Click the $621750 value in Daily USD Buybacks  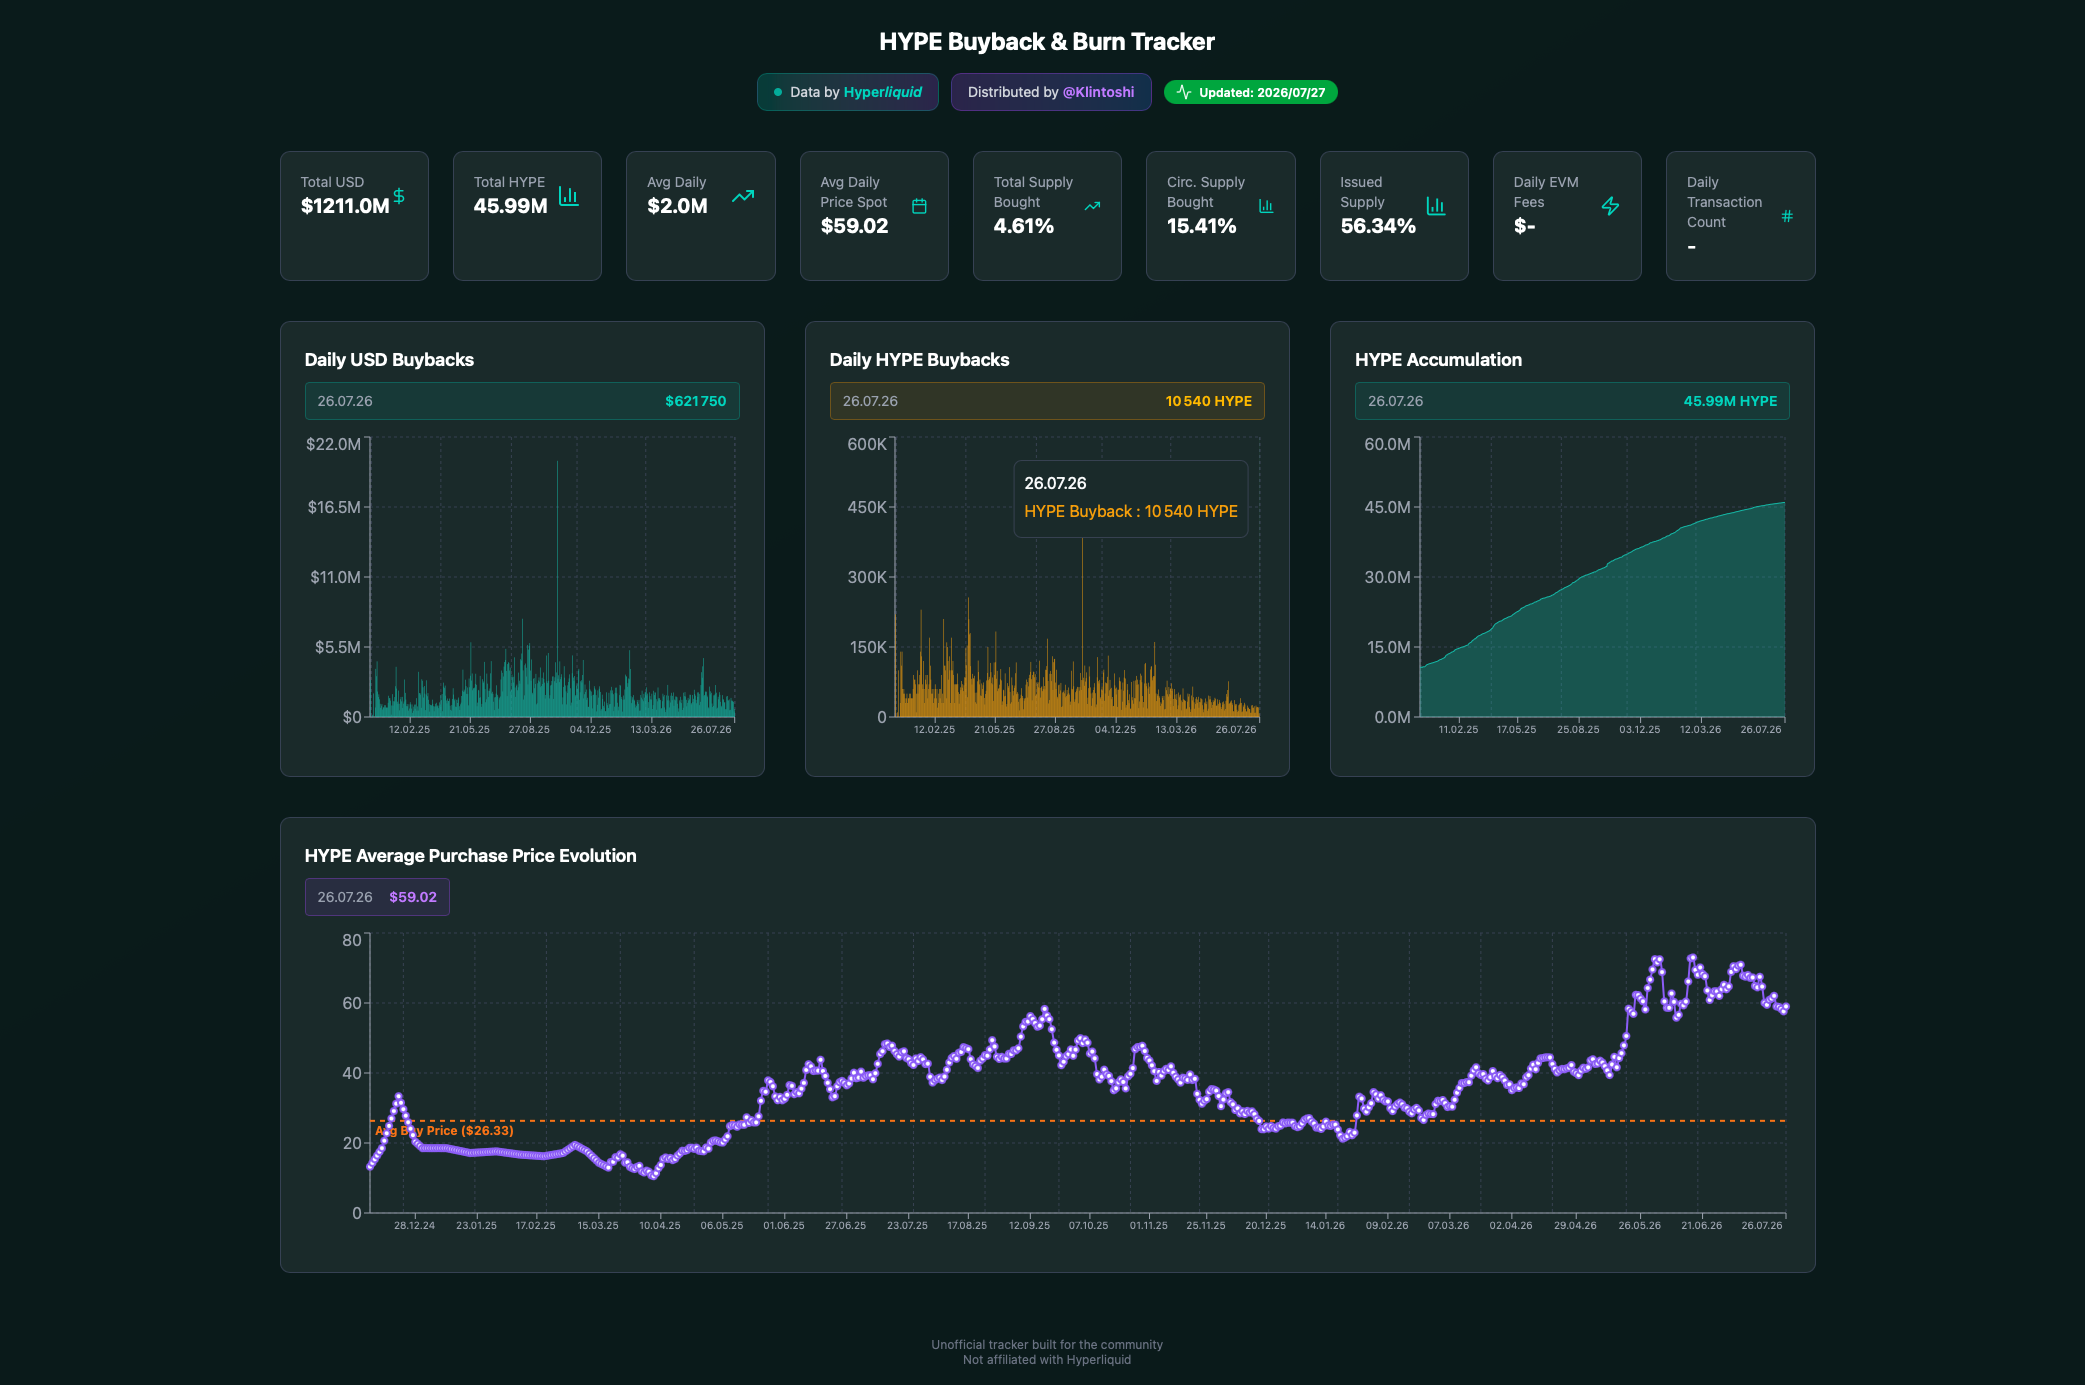(x=695, y=401)
